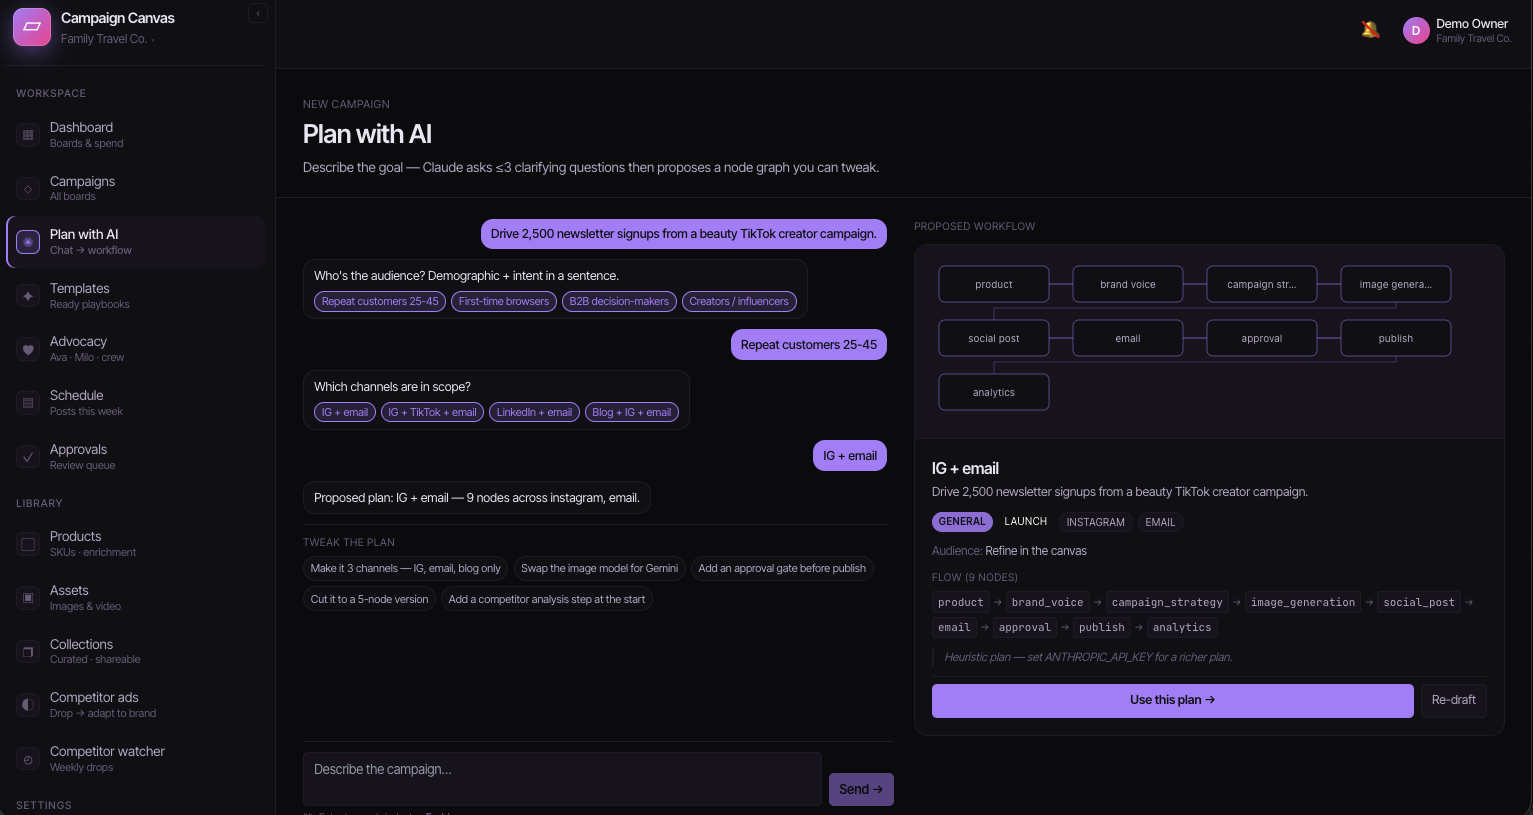Click the Re-draft button
Image resolution: width=1533 pixels, height=815 pixels.
point(1453,700)
